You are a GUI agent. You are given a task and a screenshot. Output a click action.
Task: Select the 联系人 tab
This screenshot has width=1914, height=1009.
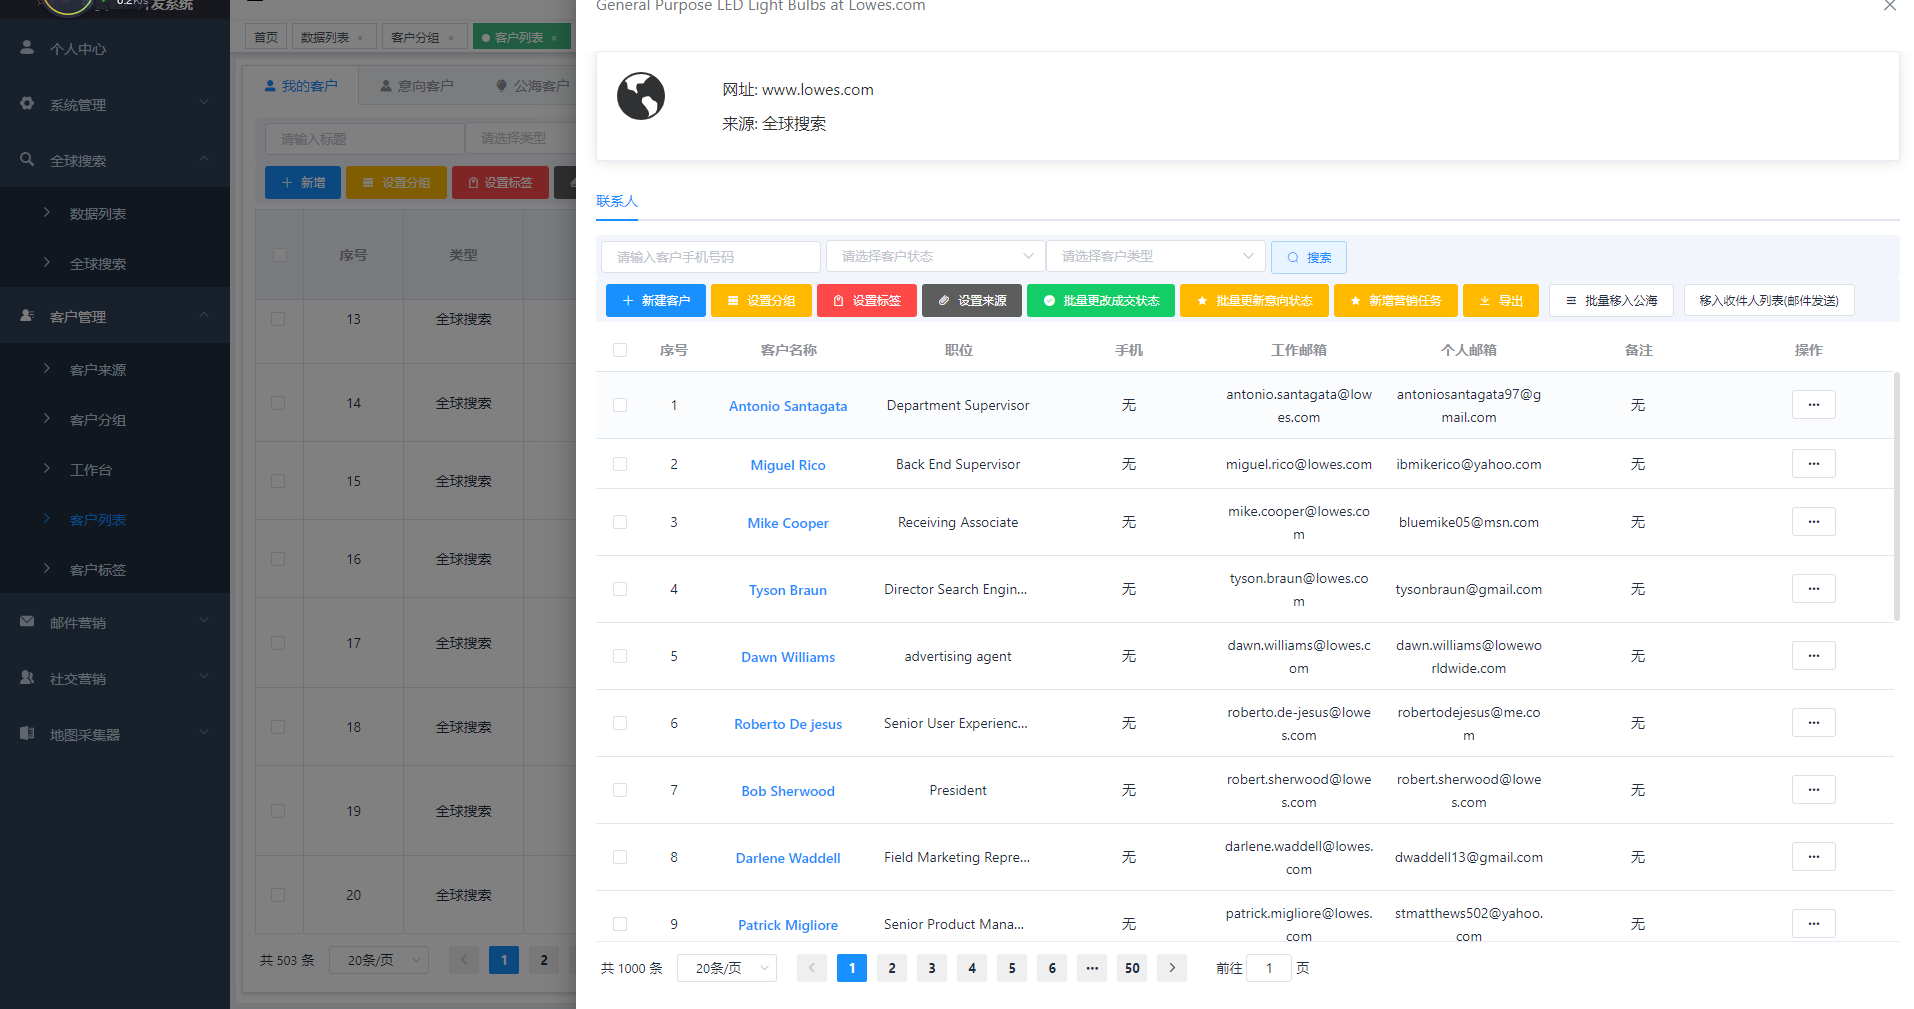(617, 201)
